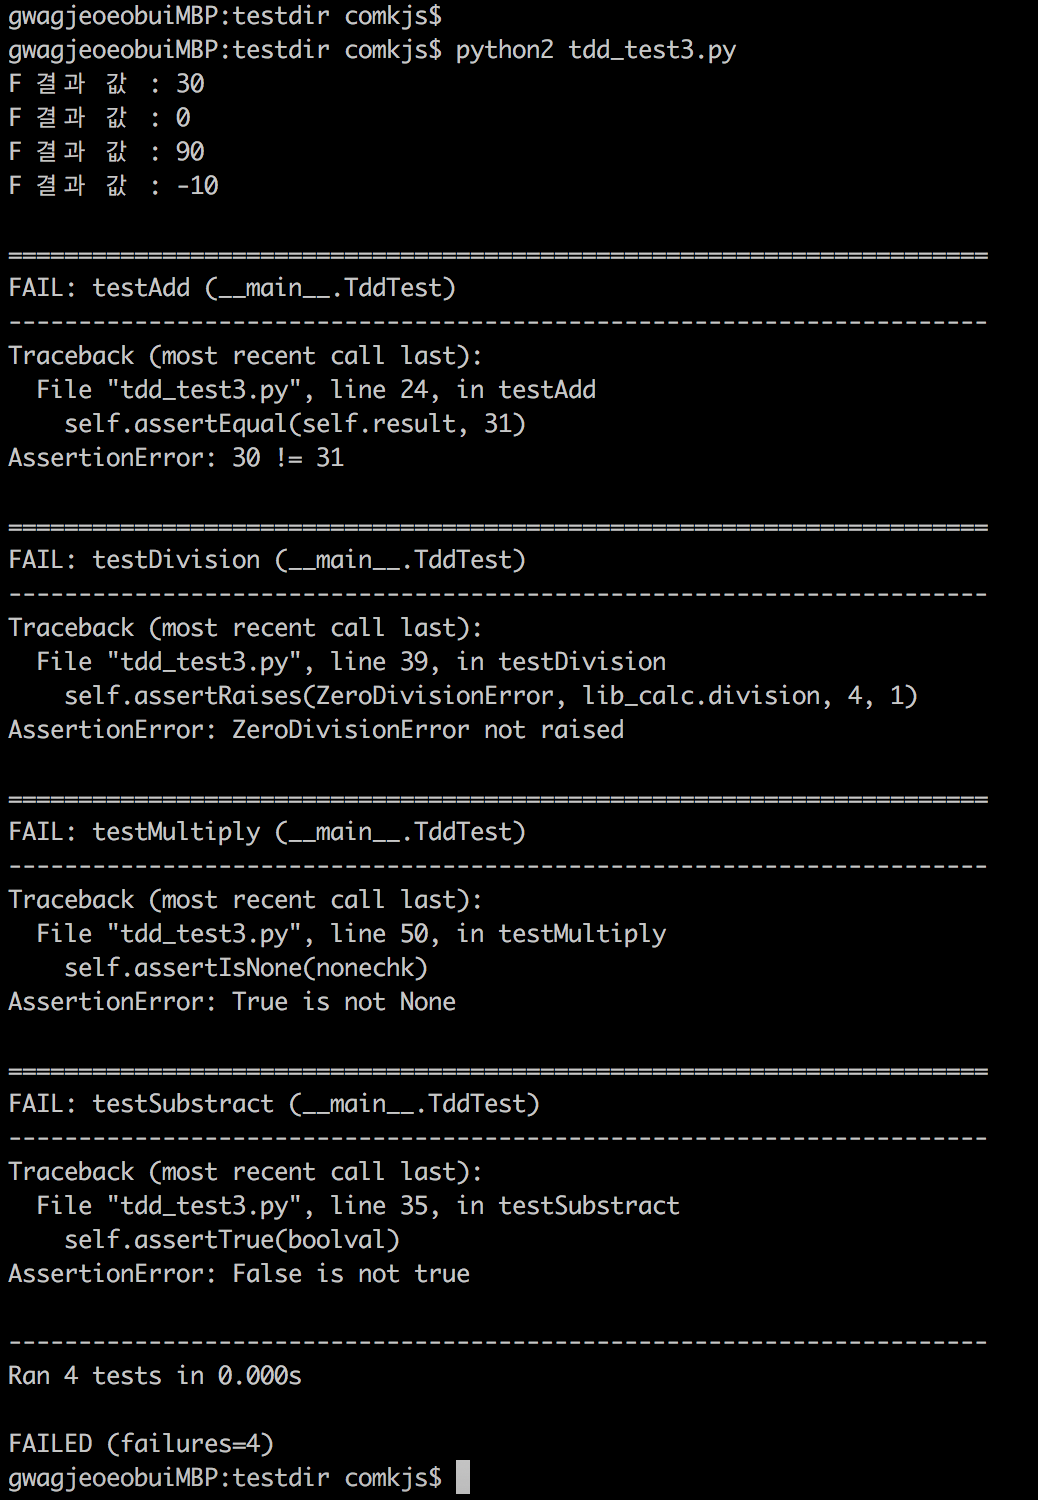Click the FAIL: testDivision header line
The width and height of the screenshot is (1038, 1500).
[266, 560]
